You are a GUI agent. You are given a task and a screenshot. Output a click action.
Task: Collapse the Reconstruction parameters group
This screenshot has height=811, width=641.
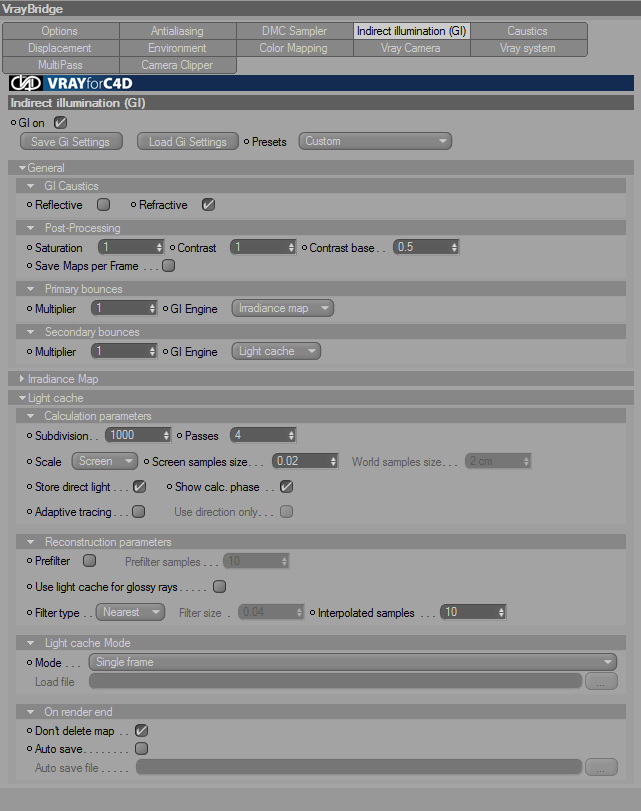31,542
